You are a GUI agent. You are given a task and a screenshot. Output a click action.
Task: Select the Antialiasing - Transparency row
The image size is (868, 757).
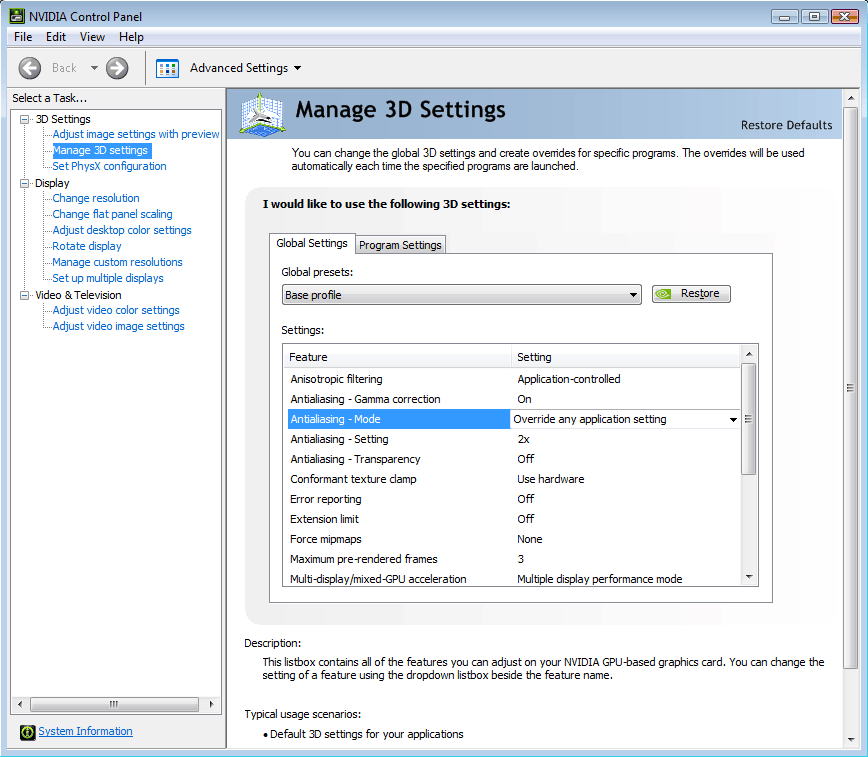click(x=514, y=459)
